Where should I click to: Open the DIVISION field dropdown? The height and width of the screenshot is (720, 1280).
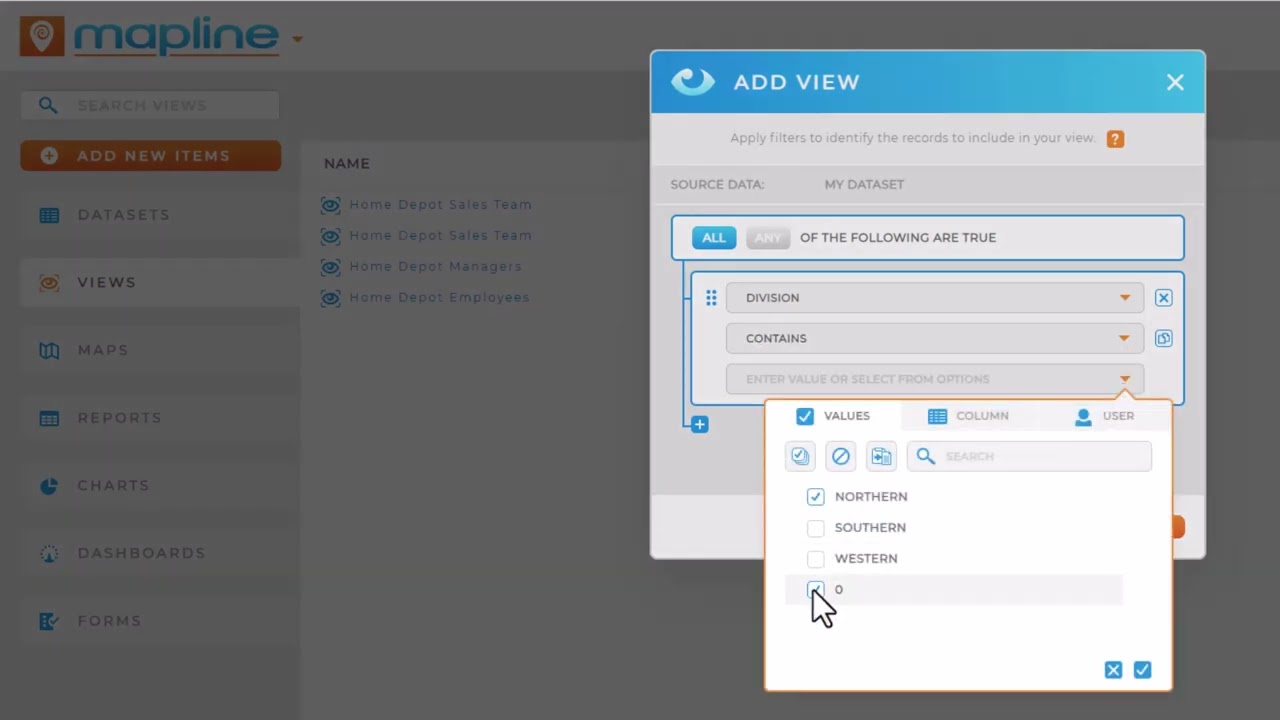coord(935,298)
